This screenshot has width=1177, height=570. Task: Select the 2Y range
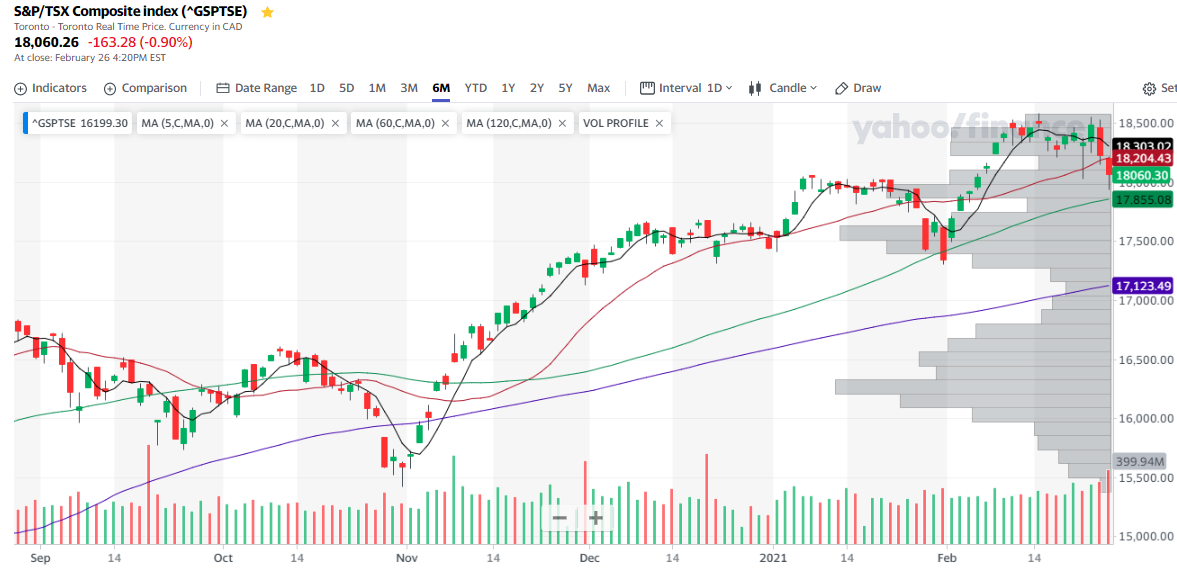click(x=537, y=88)
